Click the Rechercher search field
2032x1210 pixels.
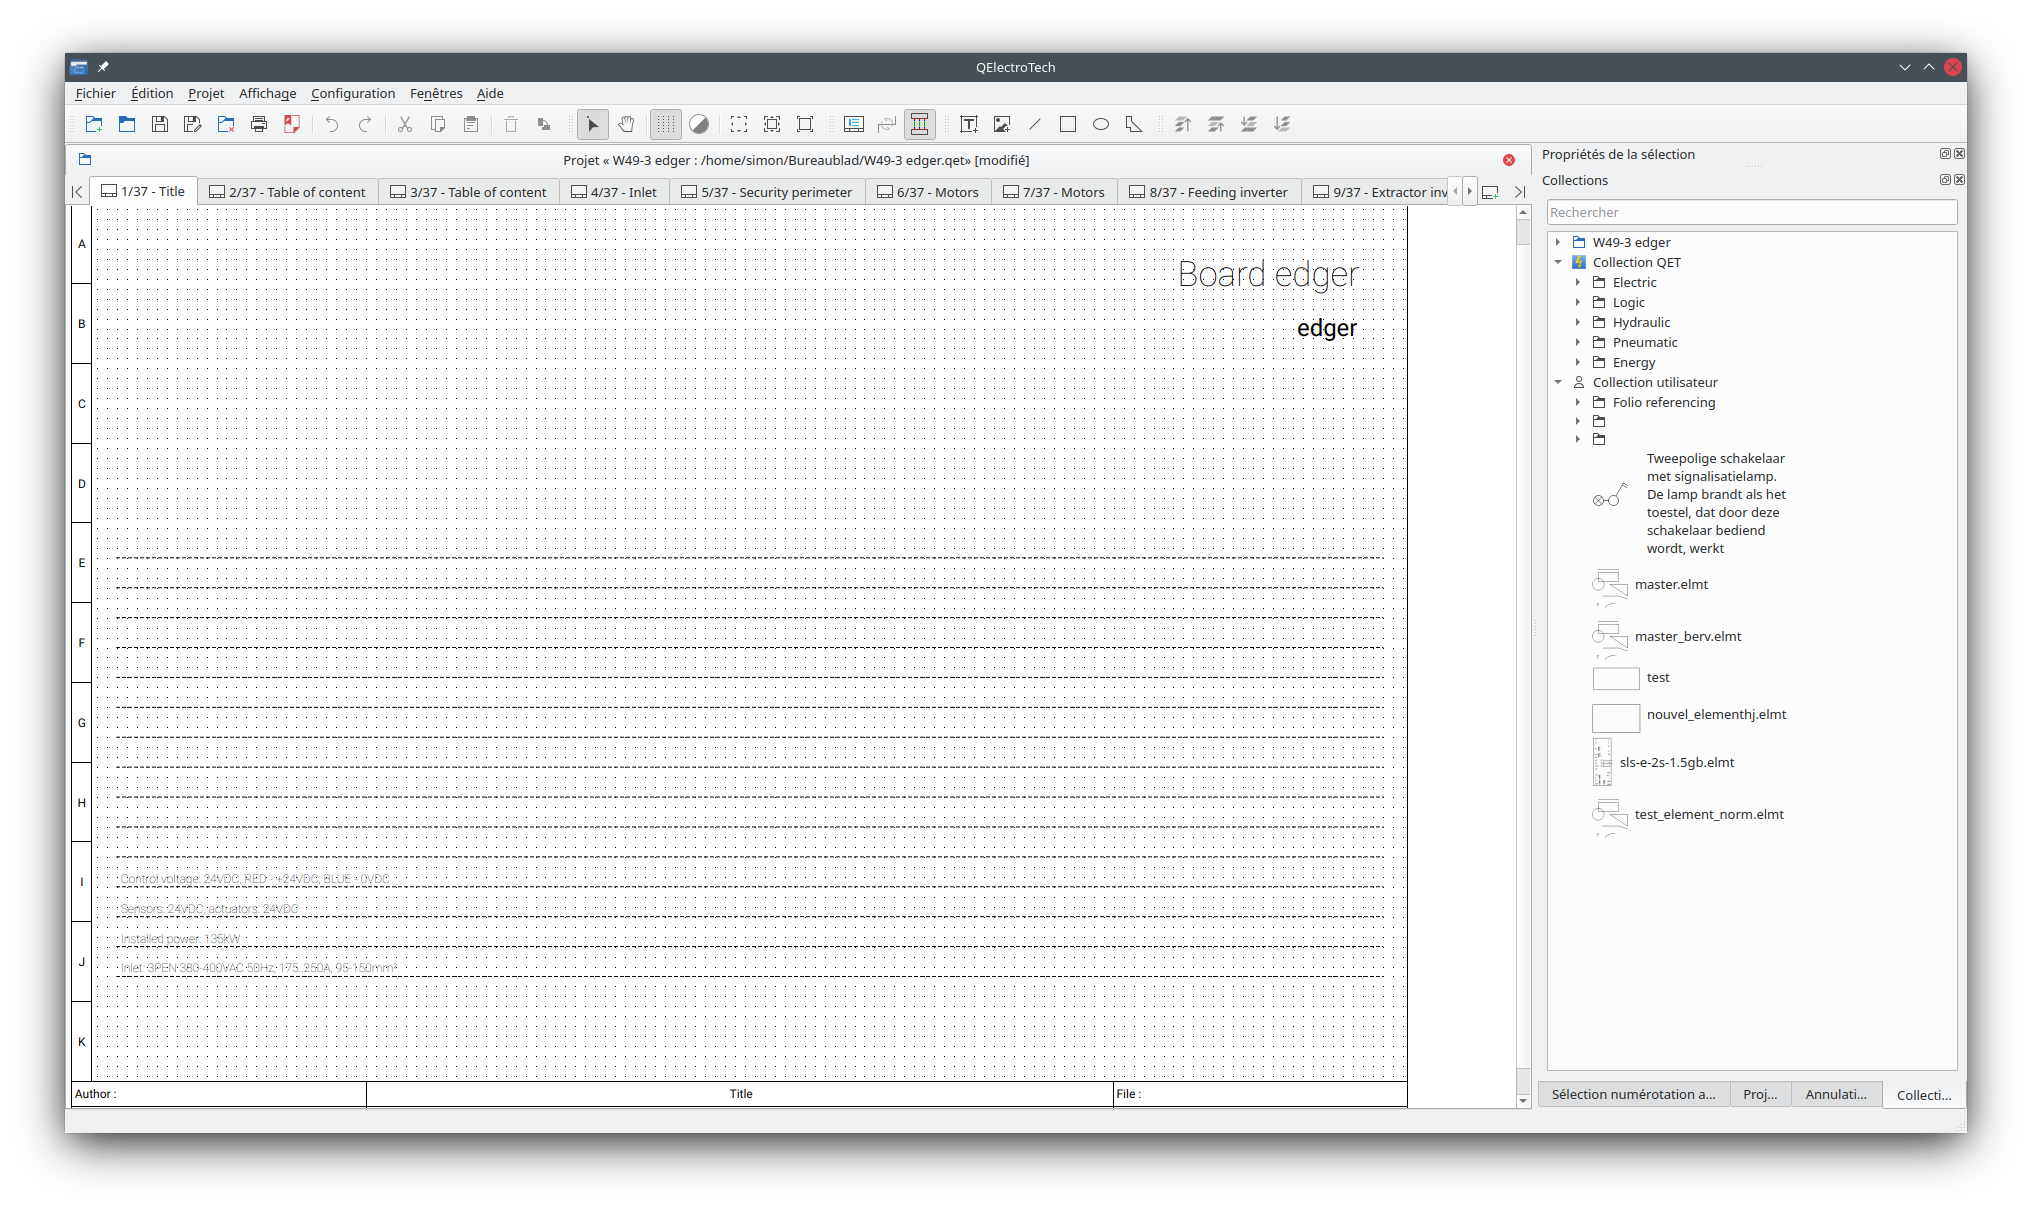(1750, 212)
